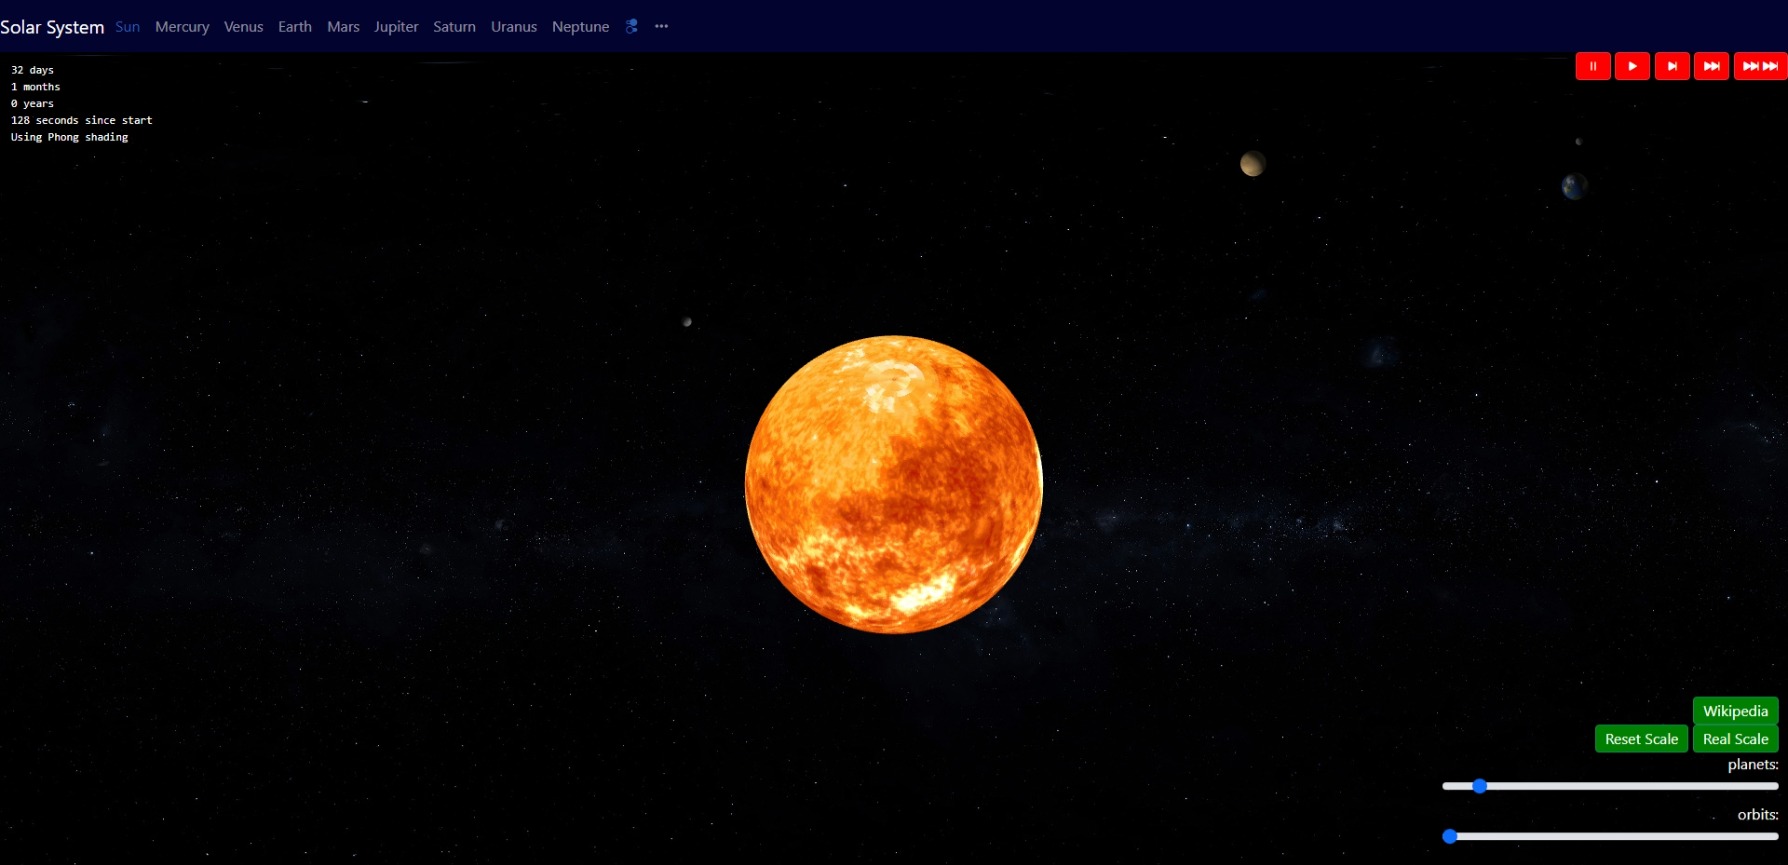Click the 'planets:' slider label
Screen dimensions: 1788x865
(1753, 764)
